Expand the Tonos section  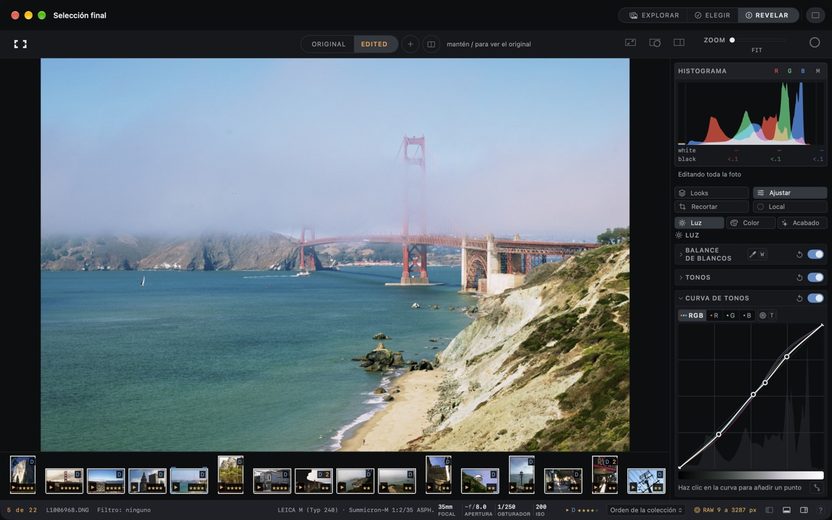[681, 278]
